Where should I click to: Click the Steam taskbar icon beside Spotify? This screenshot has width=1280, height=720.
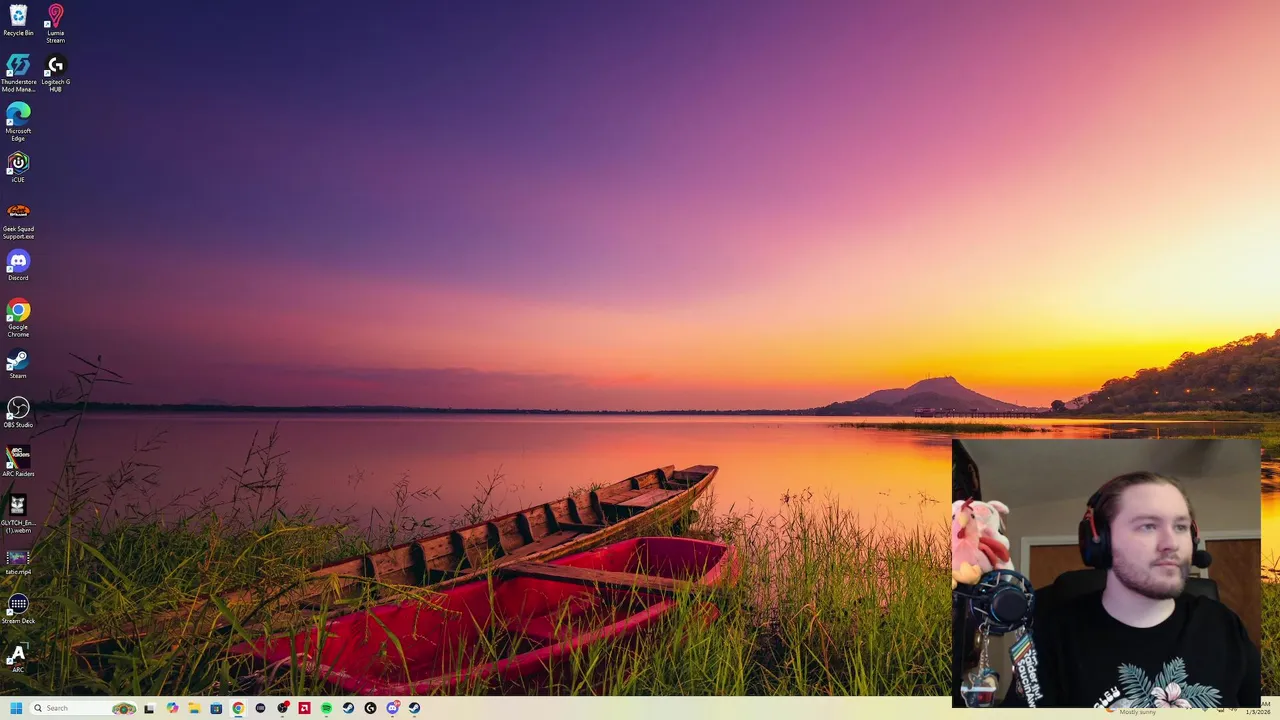[x=348, y=708]
